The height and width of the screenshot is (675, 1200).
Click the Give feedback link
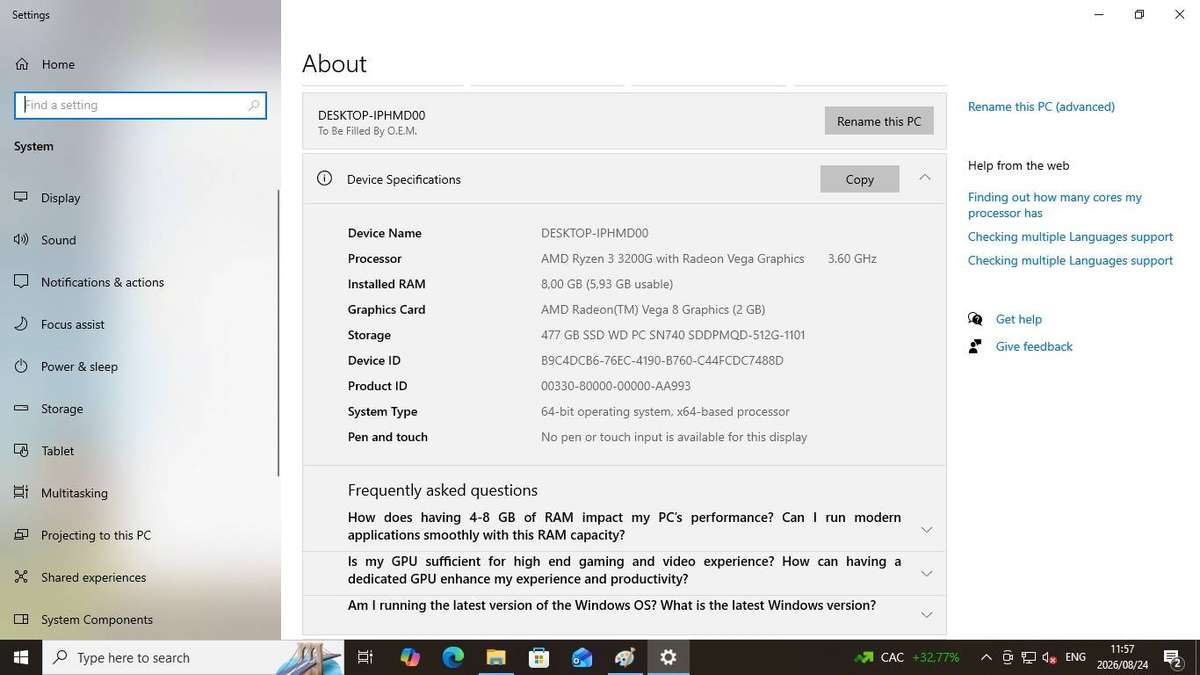tap(1034, 346)
